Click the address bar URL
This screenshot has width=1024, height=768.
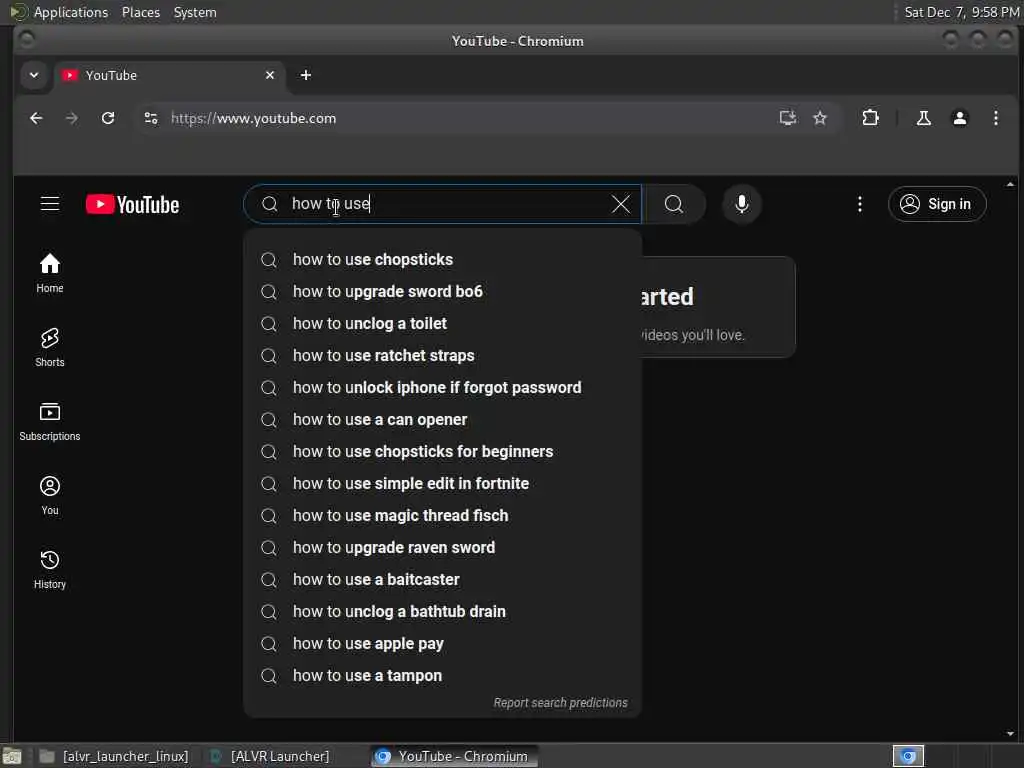[x=253, y=118]
